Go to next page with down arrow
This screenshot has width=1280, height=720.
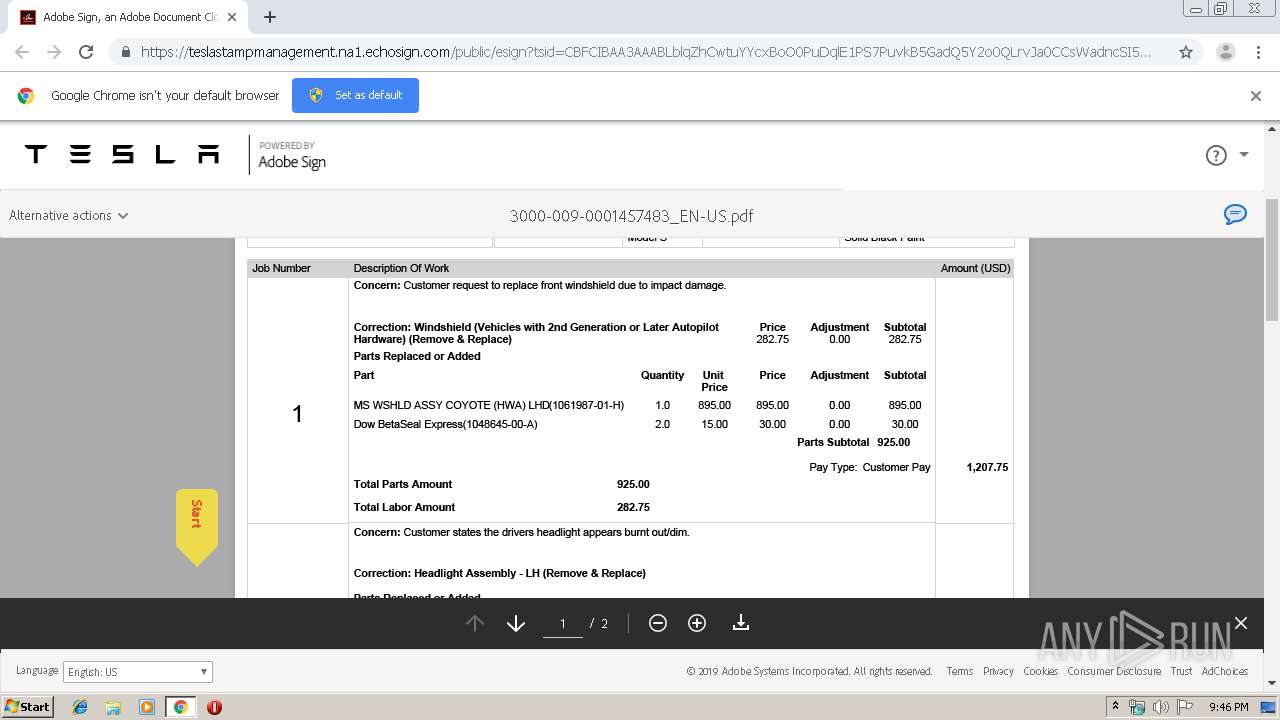click(x=516, y=623)
